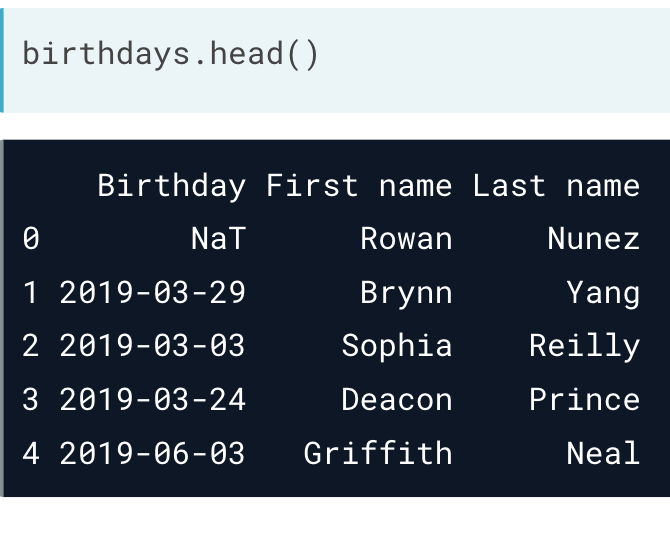
Task: Select the First name column header
Action: pyautogui.click(x=358, y=186)
